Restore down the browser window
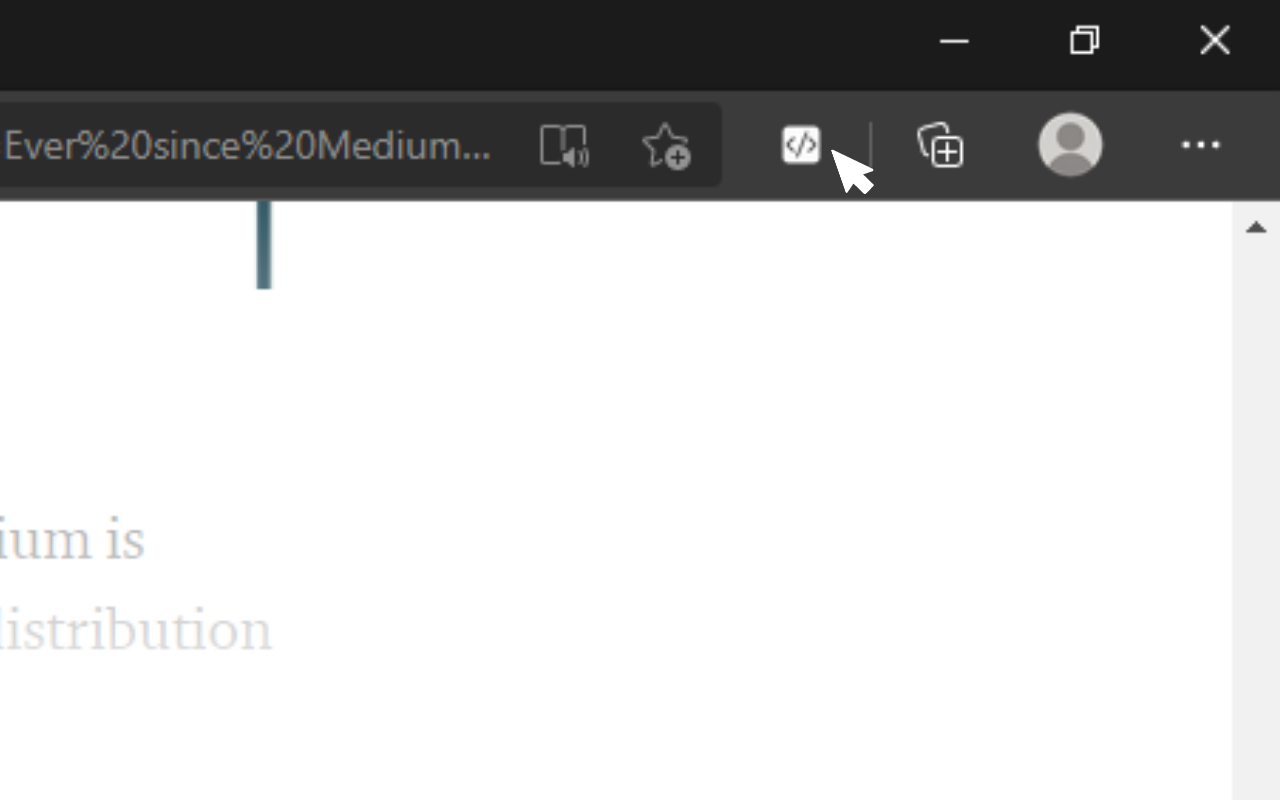 coord(1084,40)
